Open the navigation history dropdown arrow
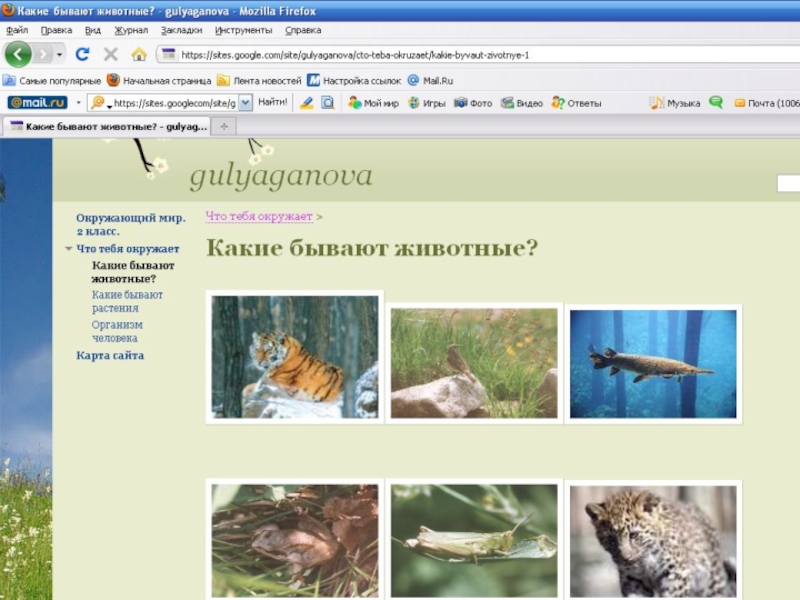Viewport: 800px width, 600px height. [x=60, y=54]
